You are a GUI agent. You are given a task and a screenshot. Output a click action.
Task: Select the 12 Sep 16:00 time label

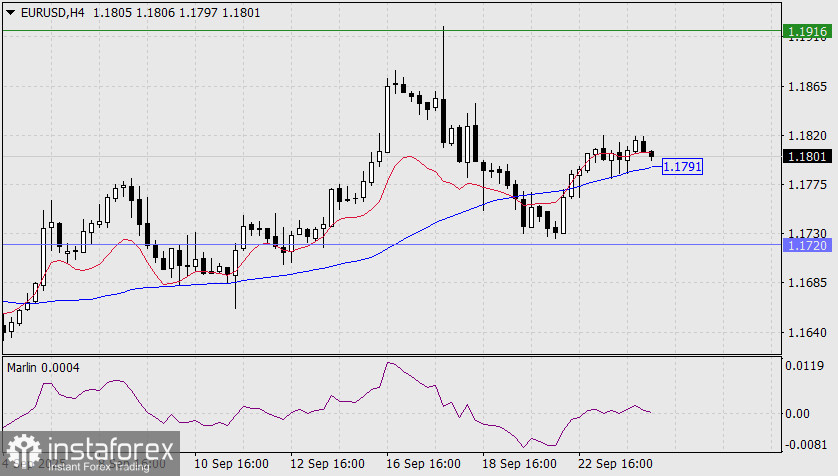(327, 464)
